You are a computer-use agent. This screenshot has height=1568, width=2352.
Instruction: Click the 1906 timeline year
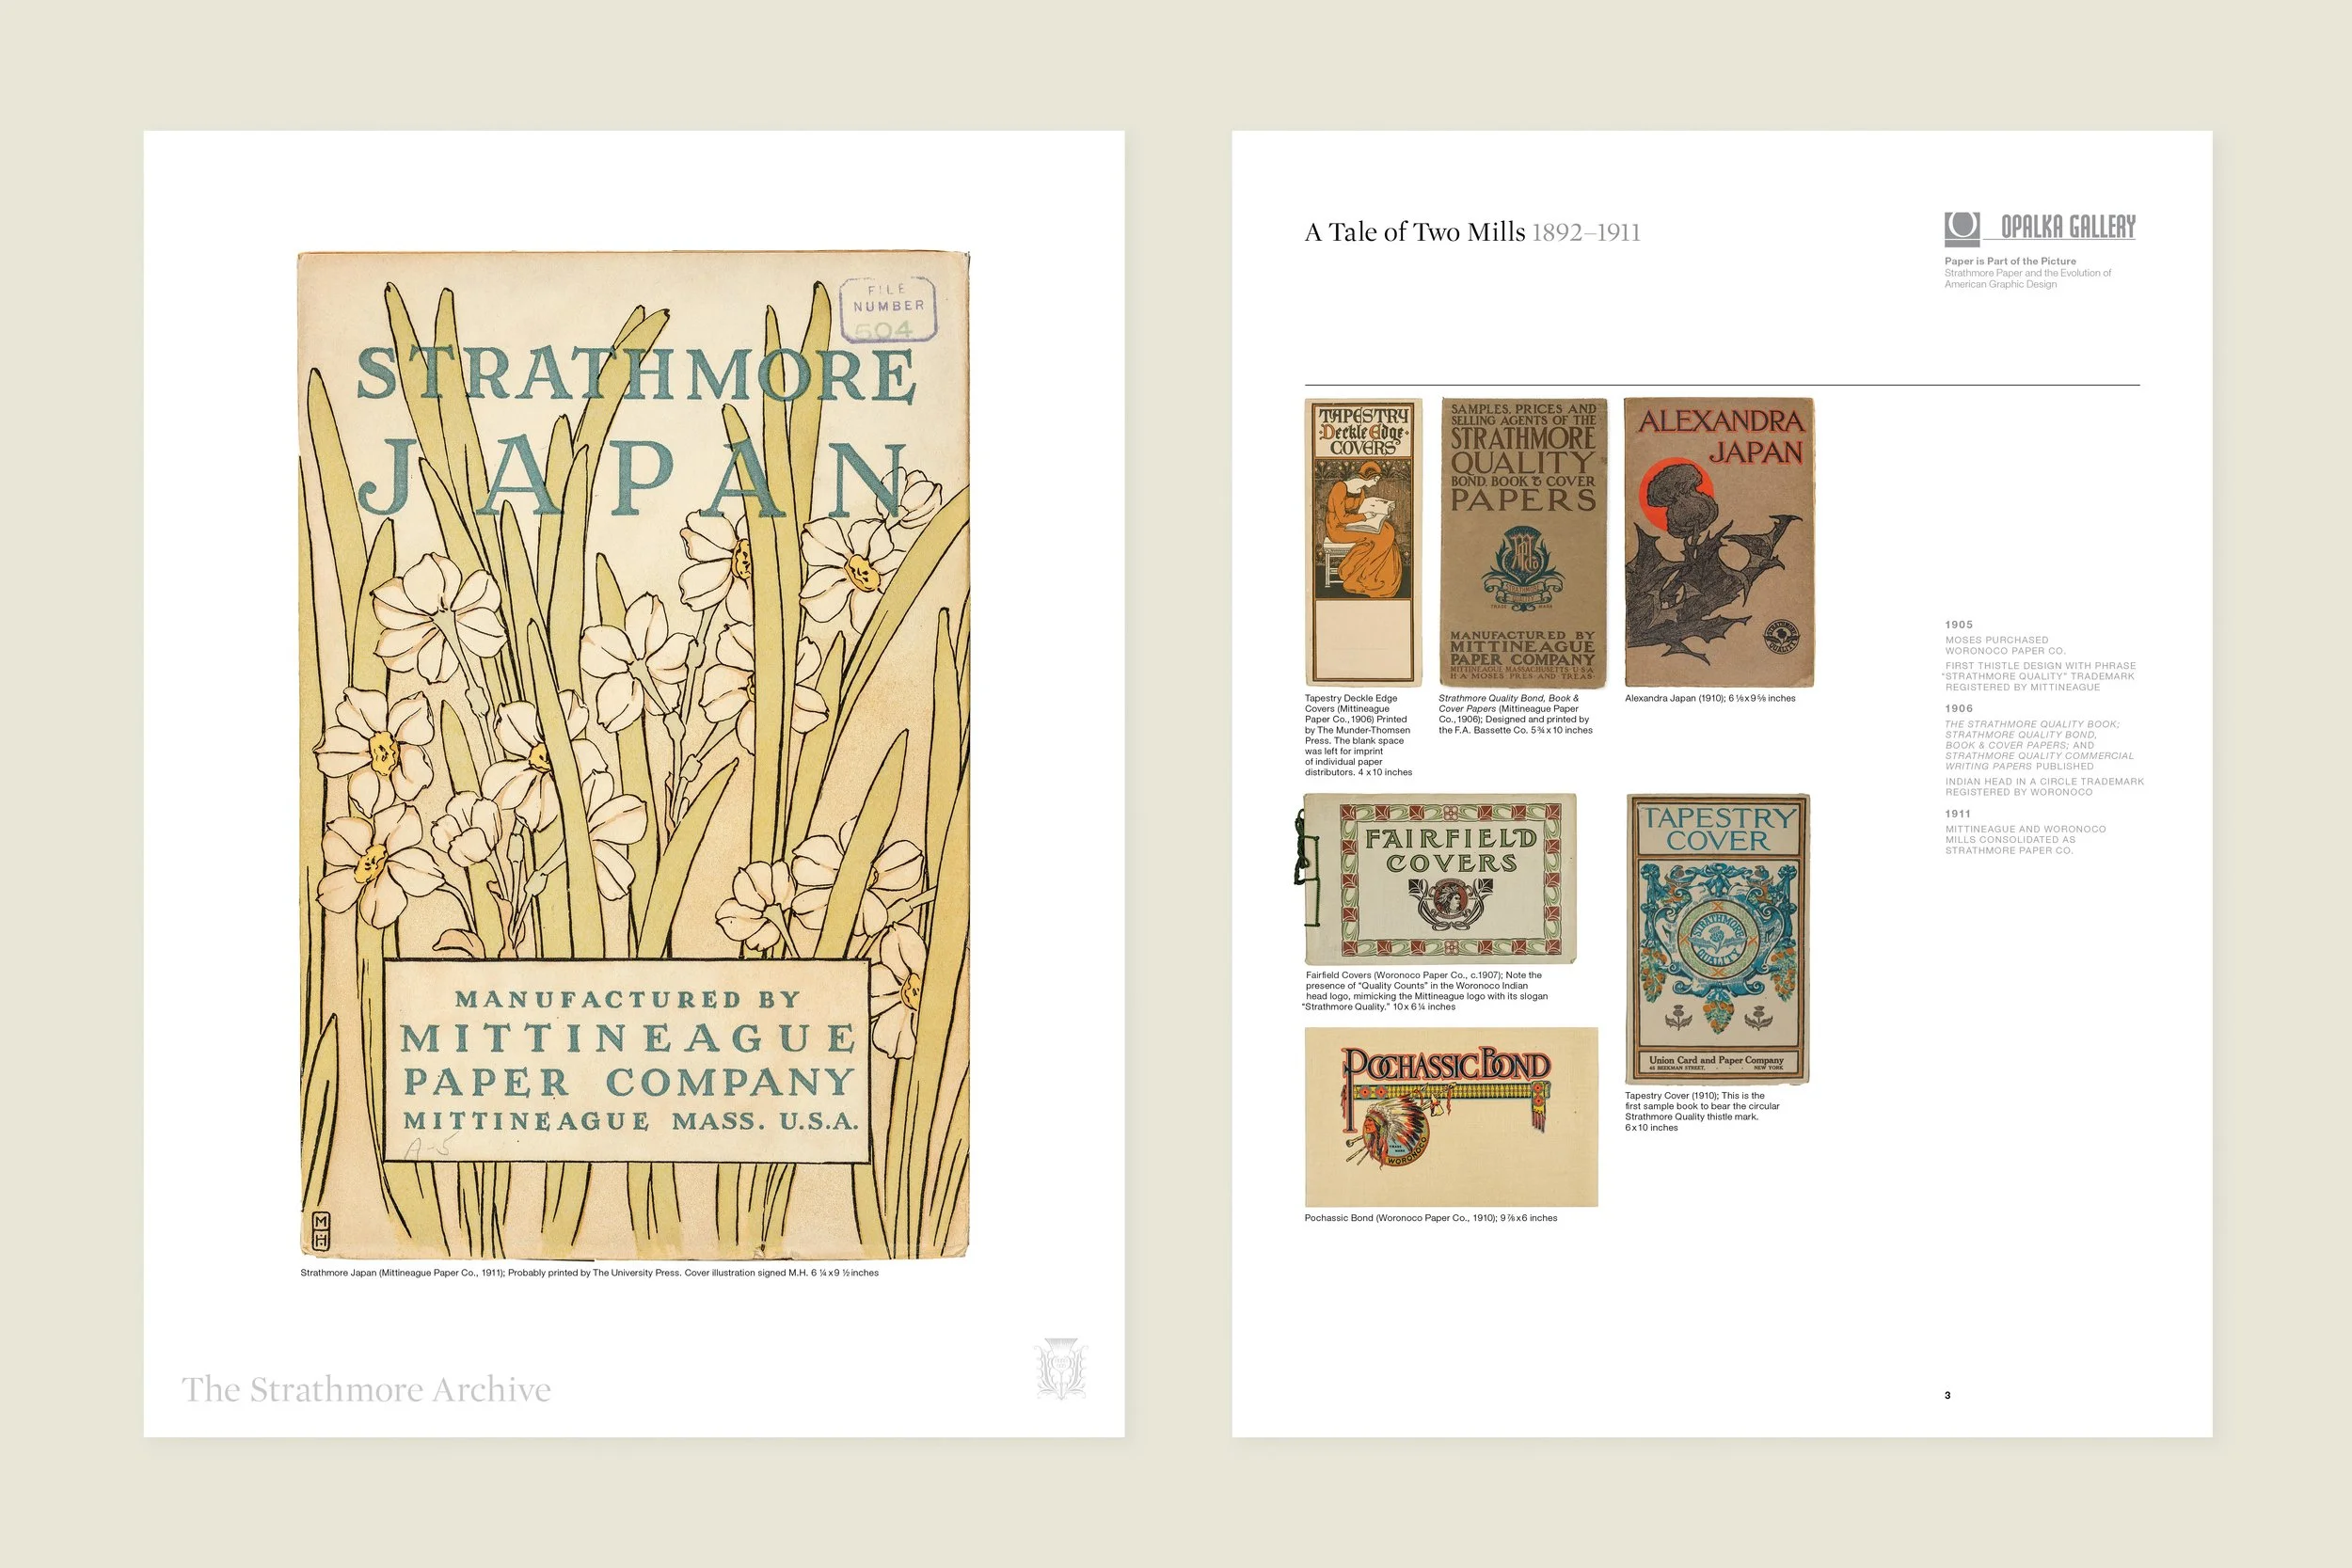point(1959,708)
